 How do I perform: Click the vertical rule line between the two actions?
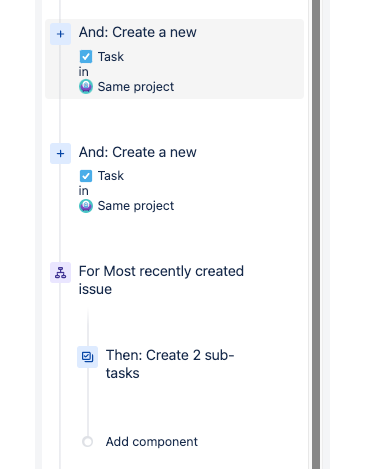60,121
